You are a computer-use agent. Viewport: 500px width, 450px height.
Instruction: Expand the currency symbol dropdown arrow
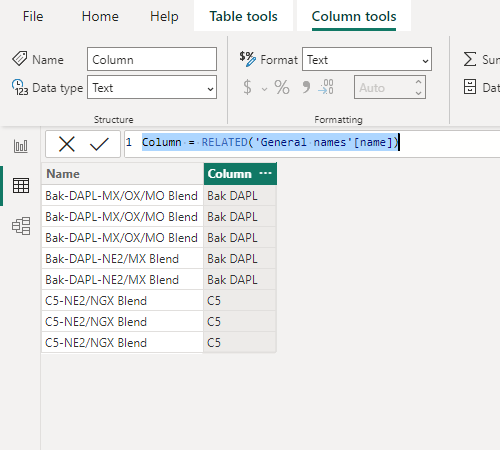(264, 89)
